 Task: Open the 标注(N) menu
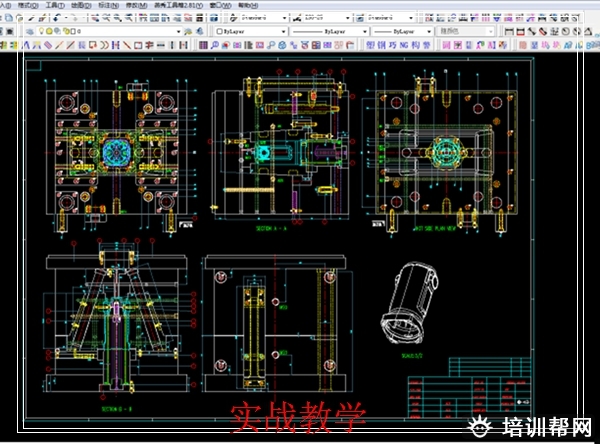click(106, 5)
